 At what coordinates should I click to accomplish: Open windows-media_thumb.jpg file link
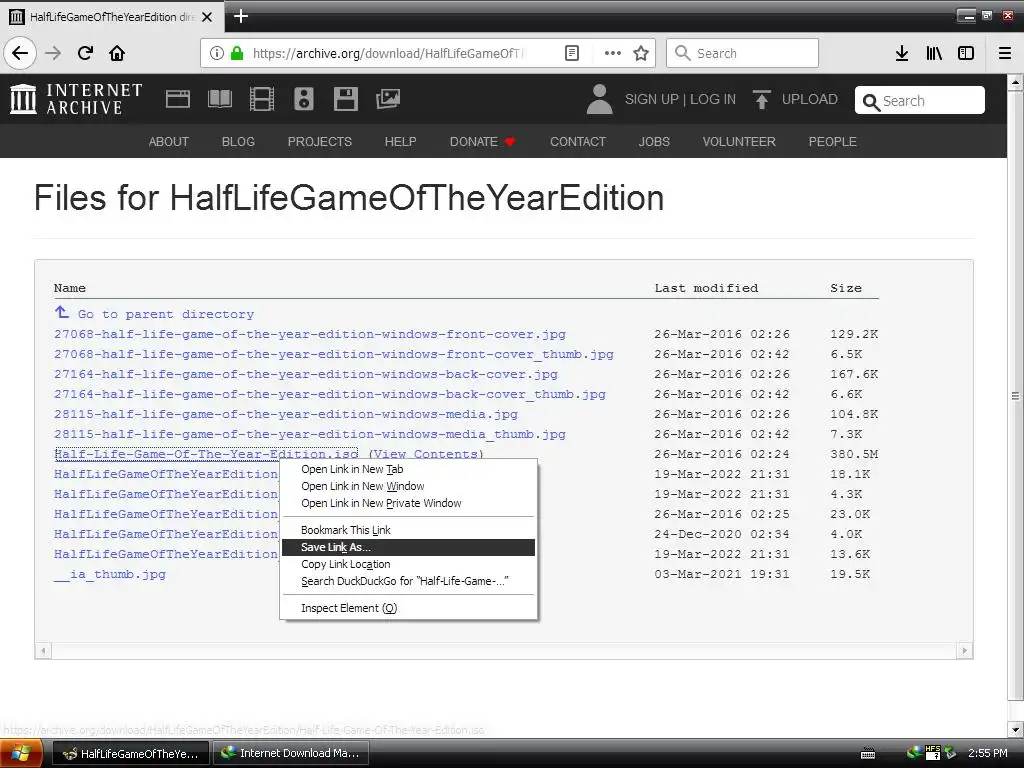tap(310, 434)
